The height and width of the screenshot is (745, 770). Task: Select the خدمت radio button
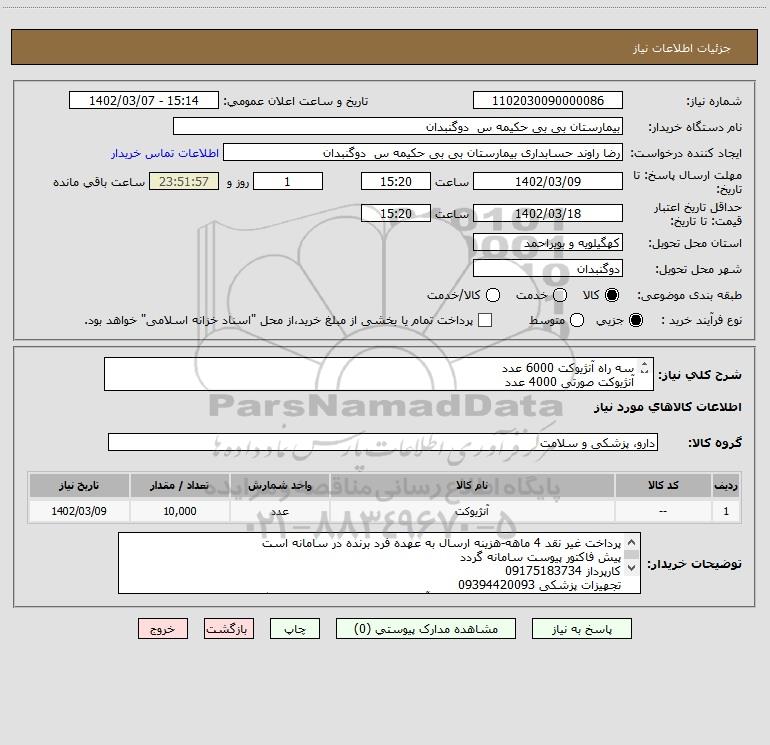[560, 295]
